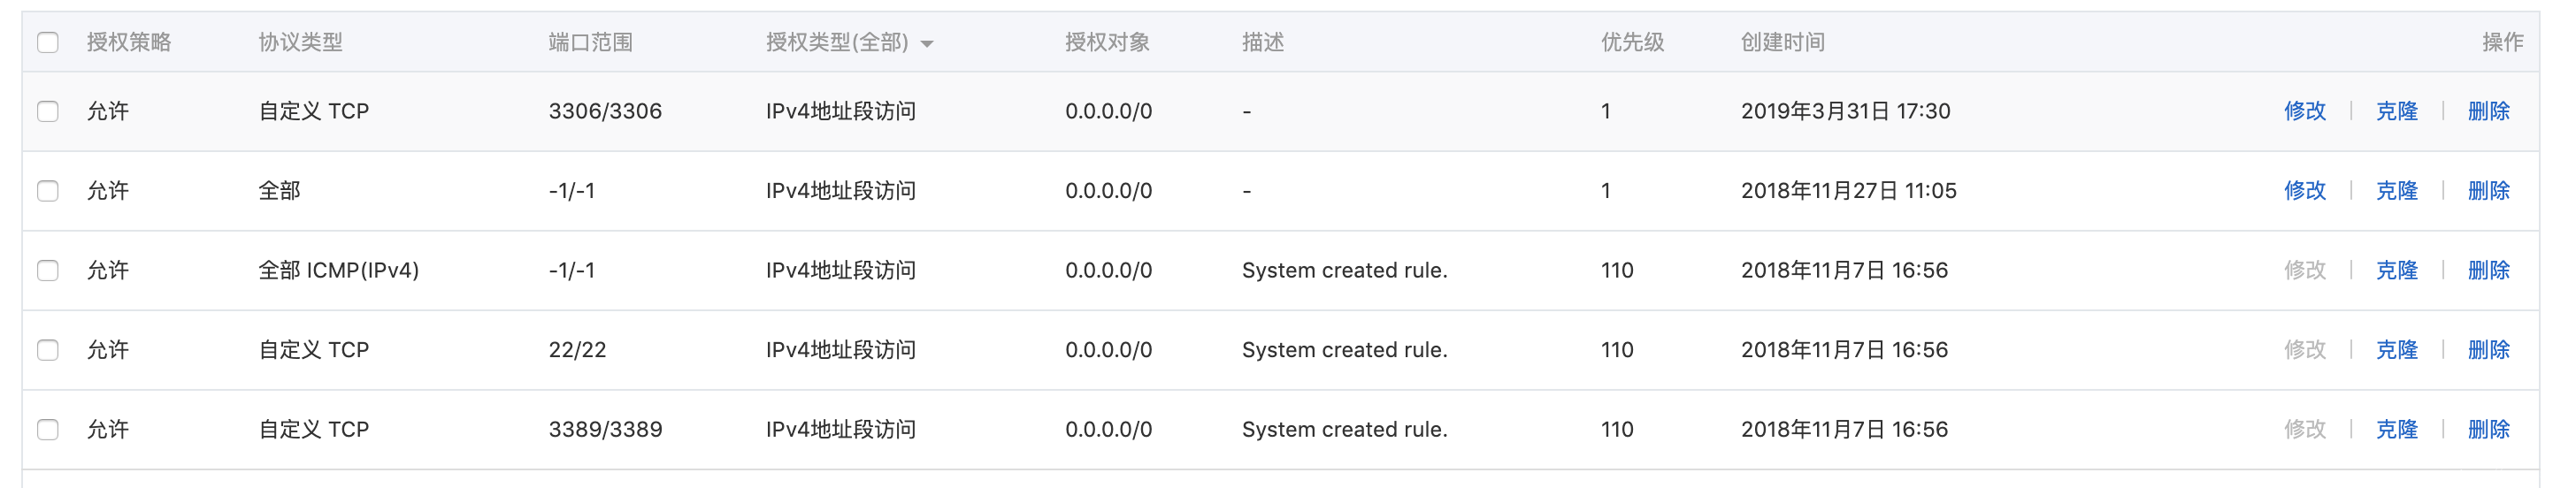
Task: Click 修改 for the 3306/3306 rule
Action: pyautogui.click(x=2304, y=111)
